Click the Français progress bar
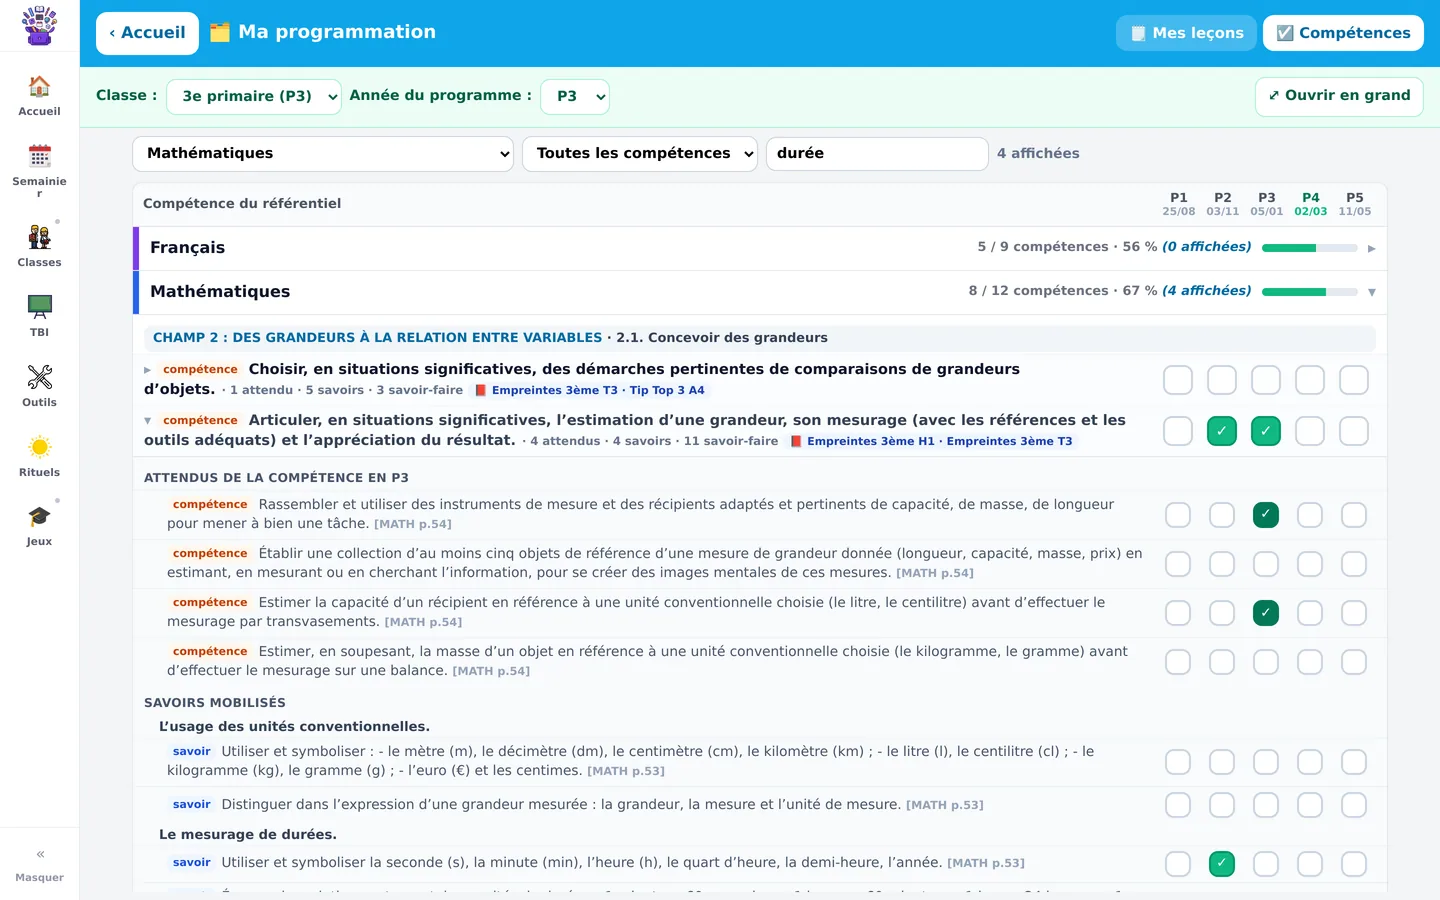 click(1310, 248)
